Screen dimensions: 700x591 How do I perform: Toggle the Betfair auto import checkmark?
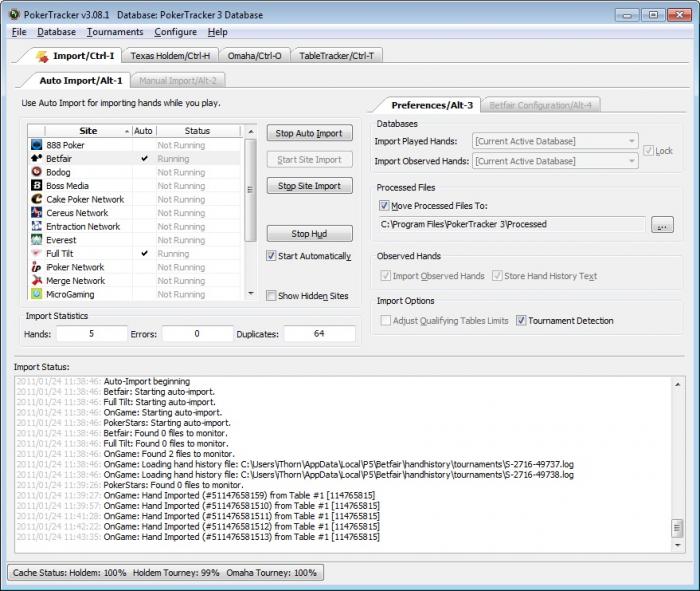tap(144, 158)
